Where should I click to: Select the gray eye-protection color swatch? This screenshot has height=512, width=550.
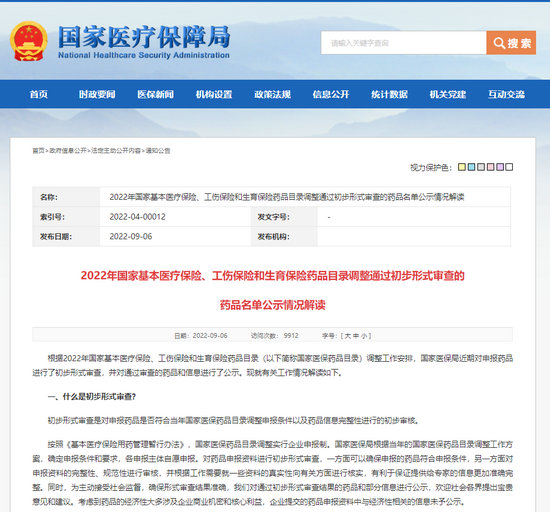tap(481, 167)
